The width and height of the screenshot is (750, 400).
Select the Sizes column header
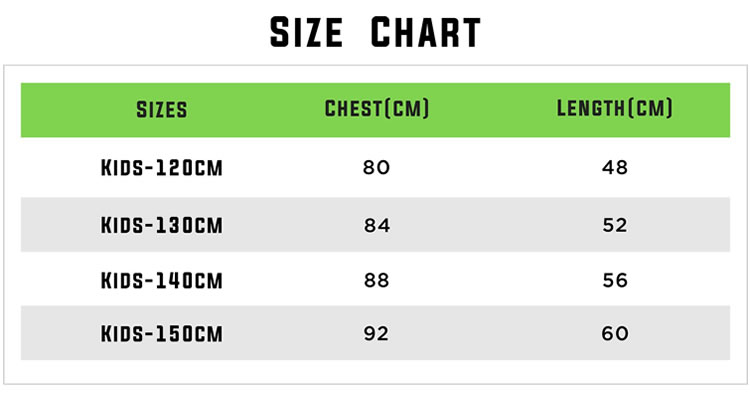tap(161, 110)
